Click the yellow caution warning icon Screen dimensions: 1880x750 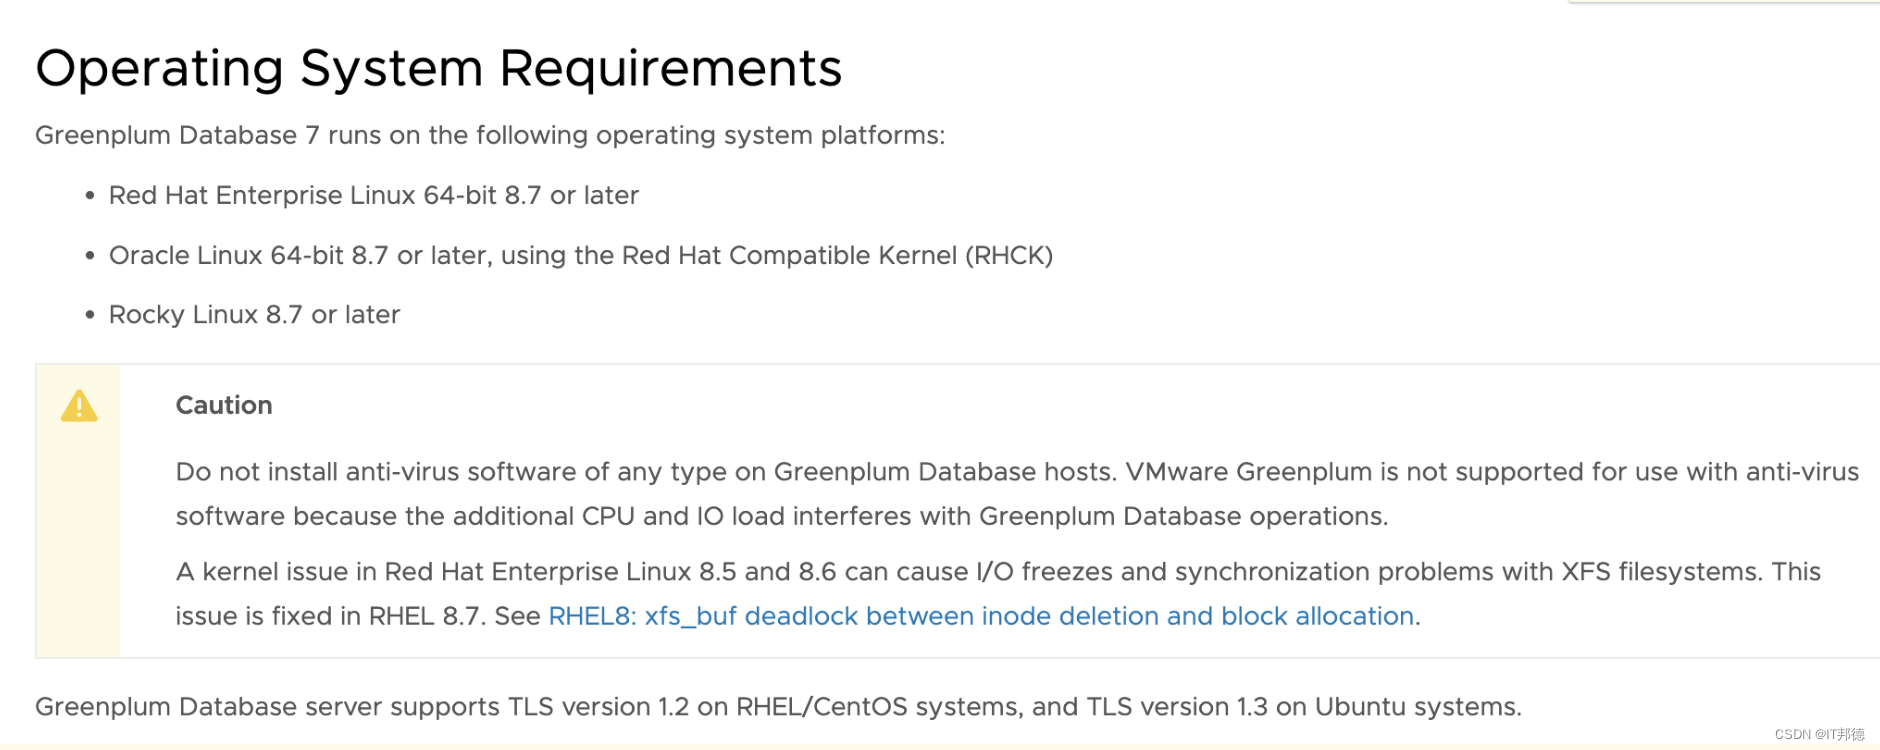79,406
